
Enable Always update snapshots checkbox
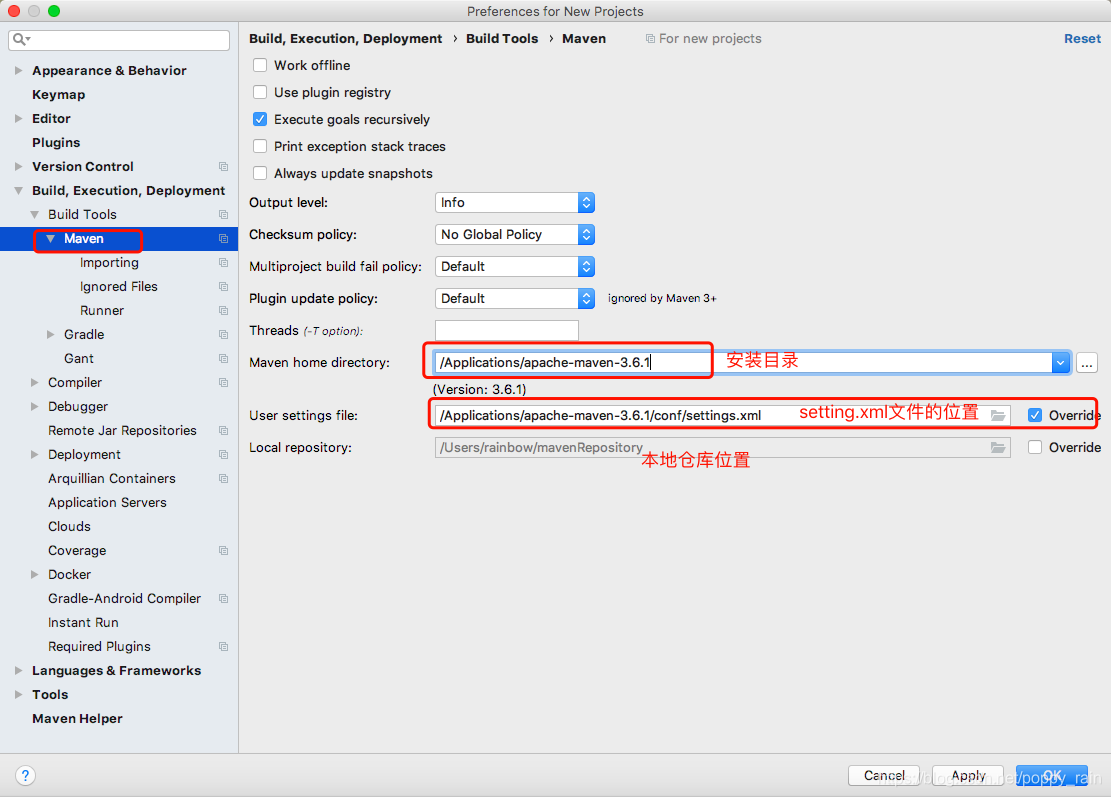coord(260,173)
